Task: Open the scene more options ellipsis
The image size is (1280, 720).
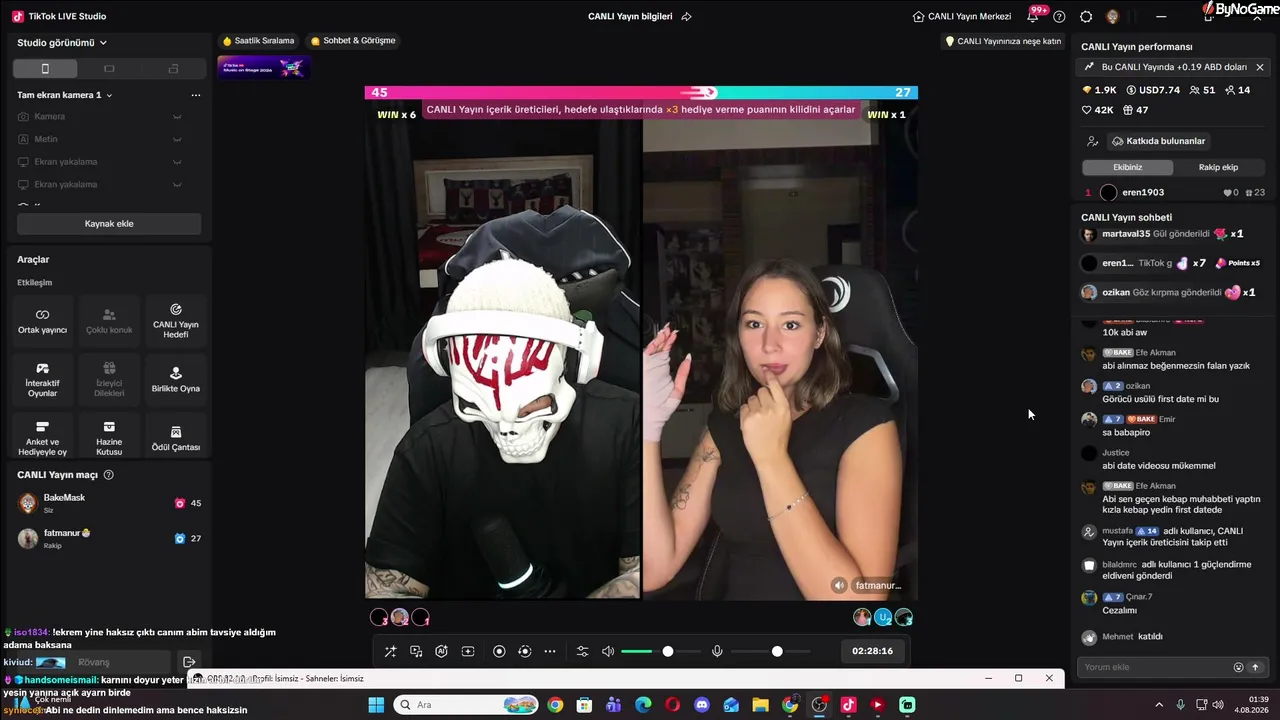Action: 196,95
